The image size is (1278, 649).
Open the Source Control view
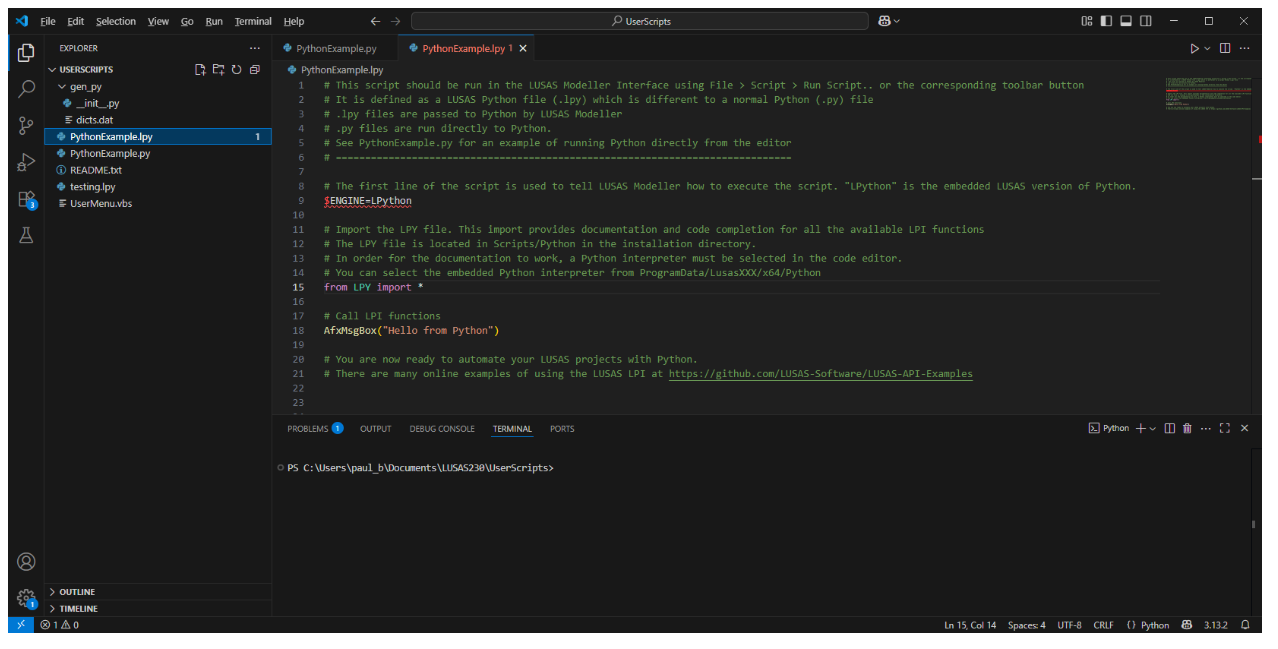click(26, 126)
